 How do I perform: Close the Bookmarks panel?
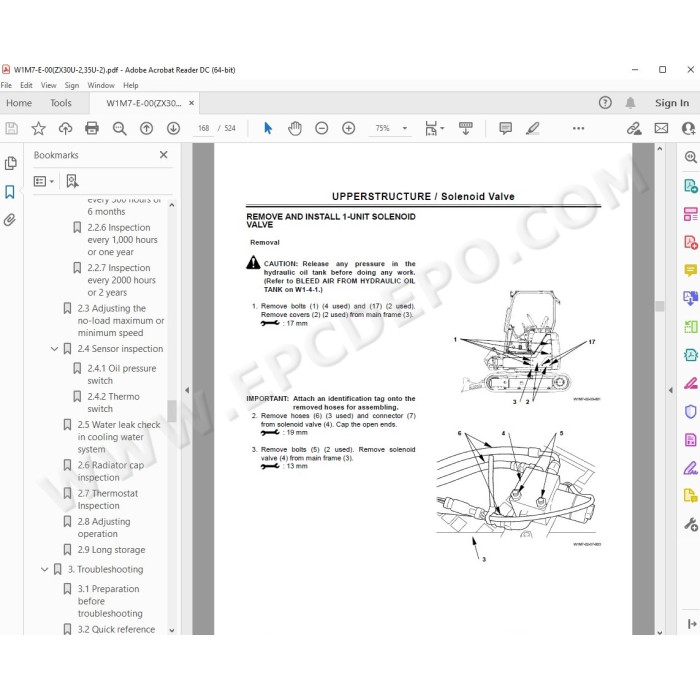(163, 155)
